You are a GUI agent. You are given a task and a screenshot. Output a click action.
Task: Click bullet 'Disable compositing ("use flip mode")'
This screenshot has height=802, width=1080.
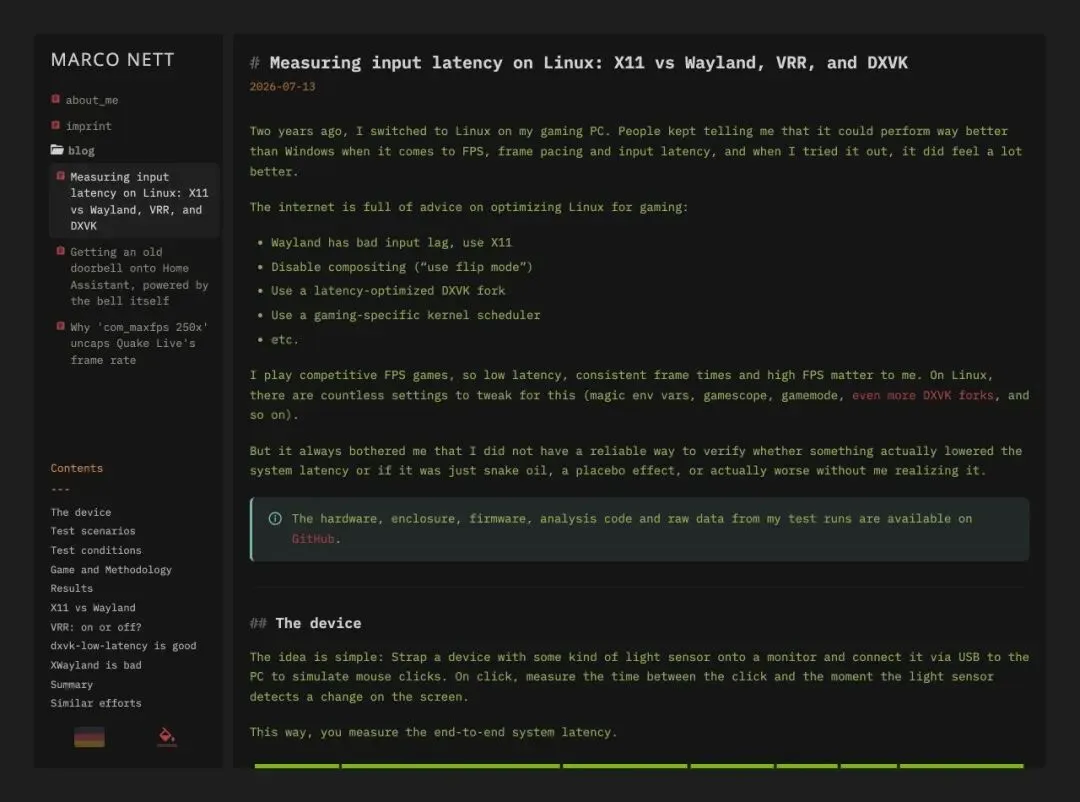(x=402, y=267)
